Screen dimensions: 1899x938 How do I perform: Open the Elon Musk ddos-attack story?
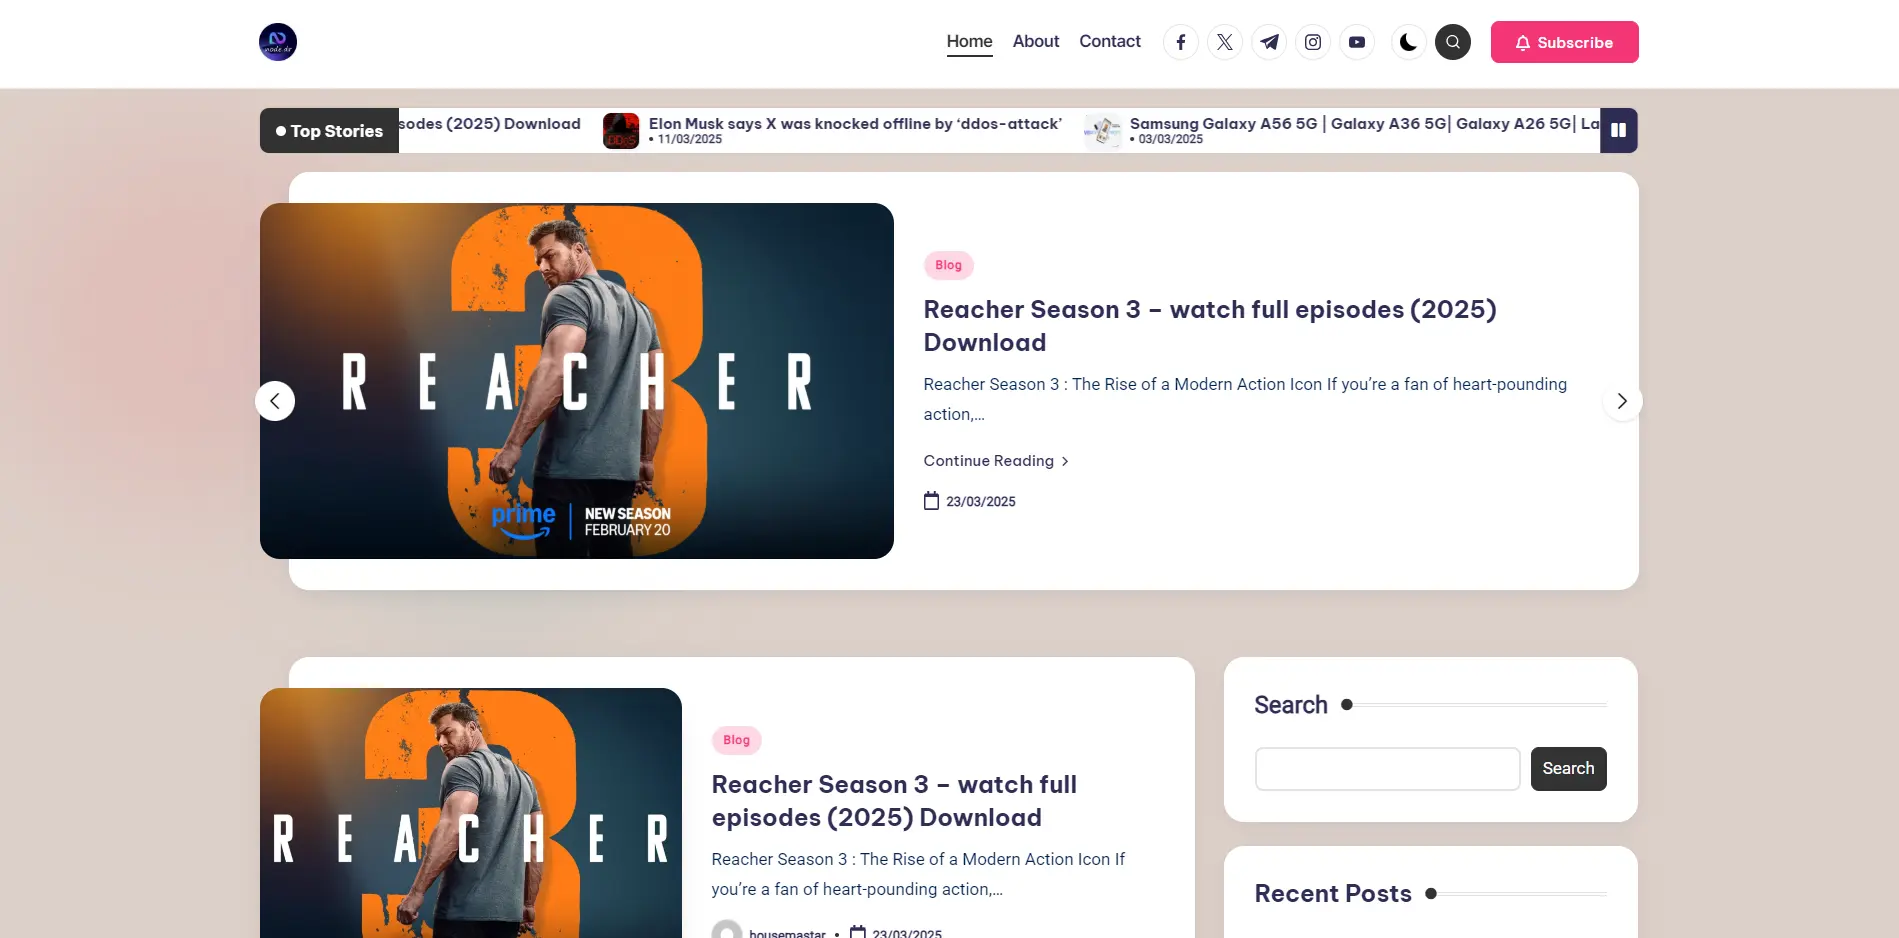point(854,124)
